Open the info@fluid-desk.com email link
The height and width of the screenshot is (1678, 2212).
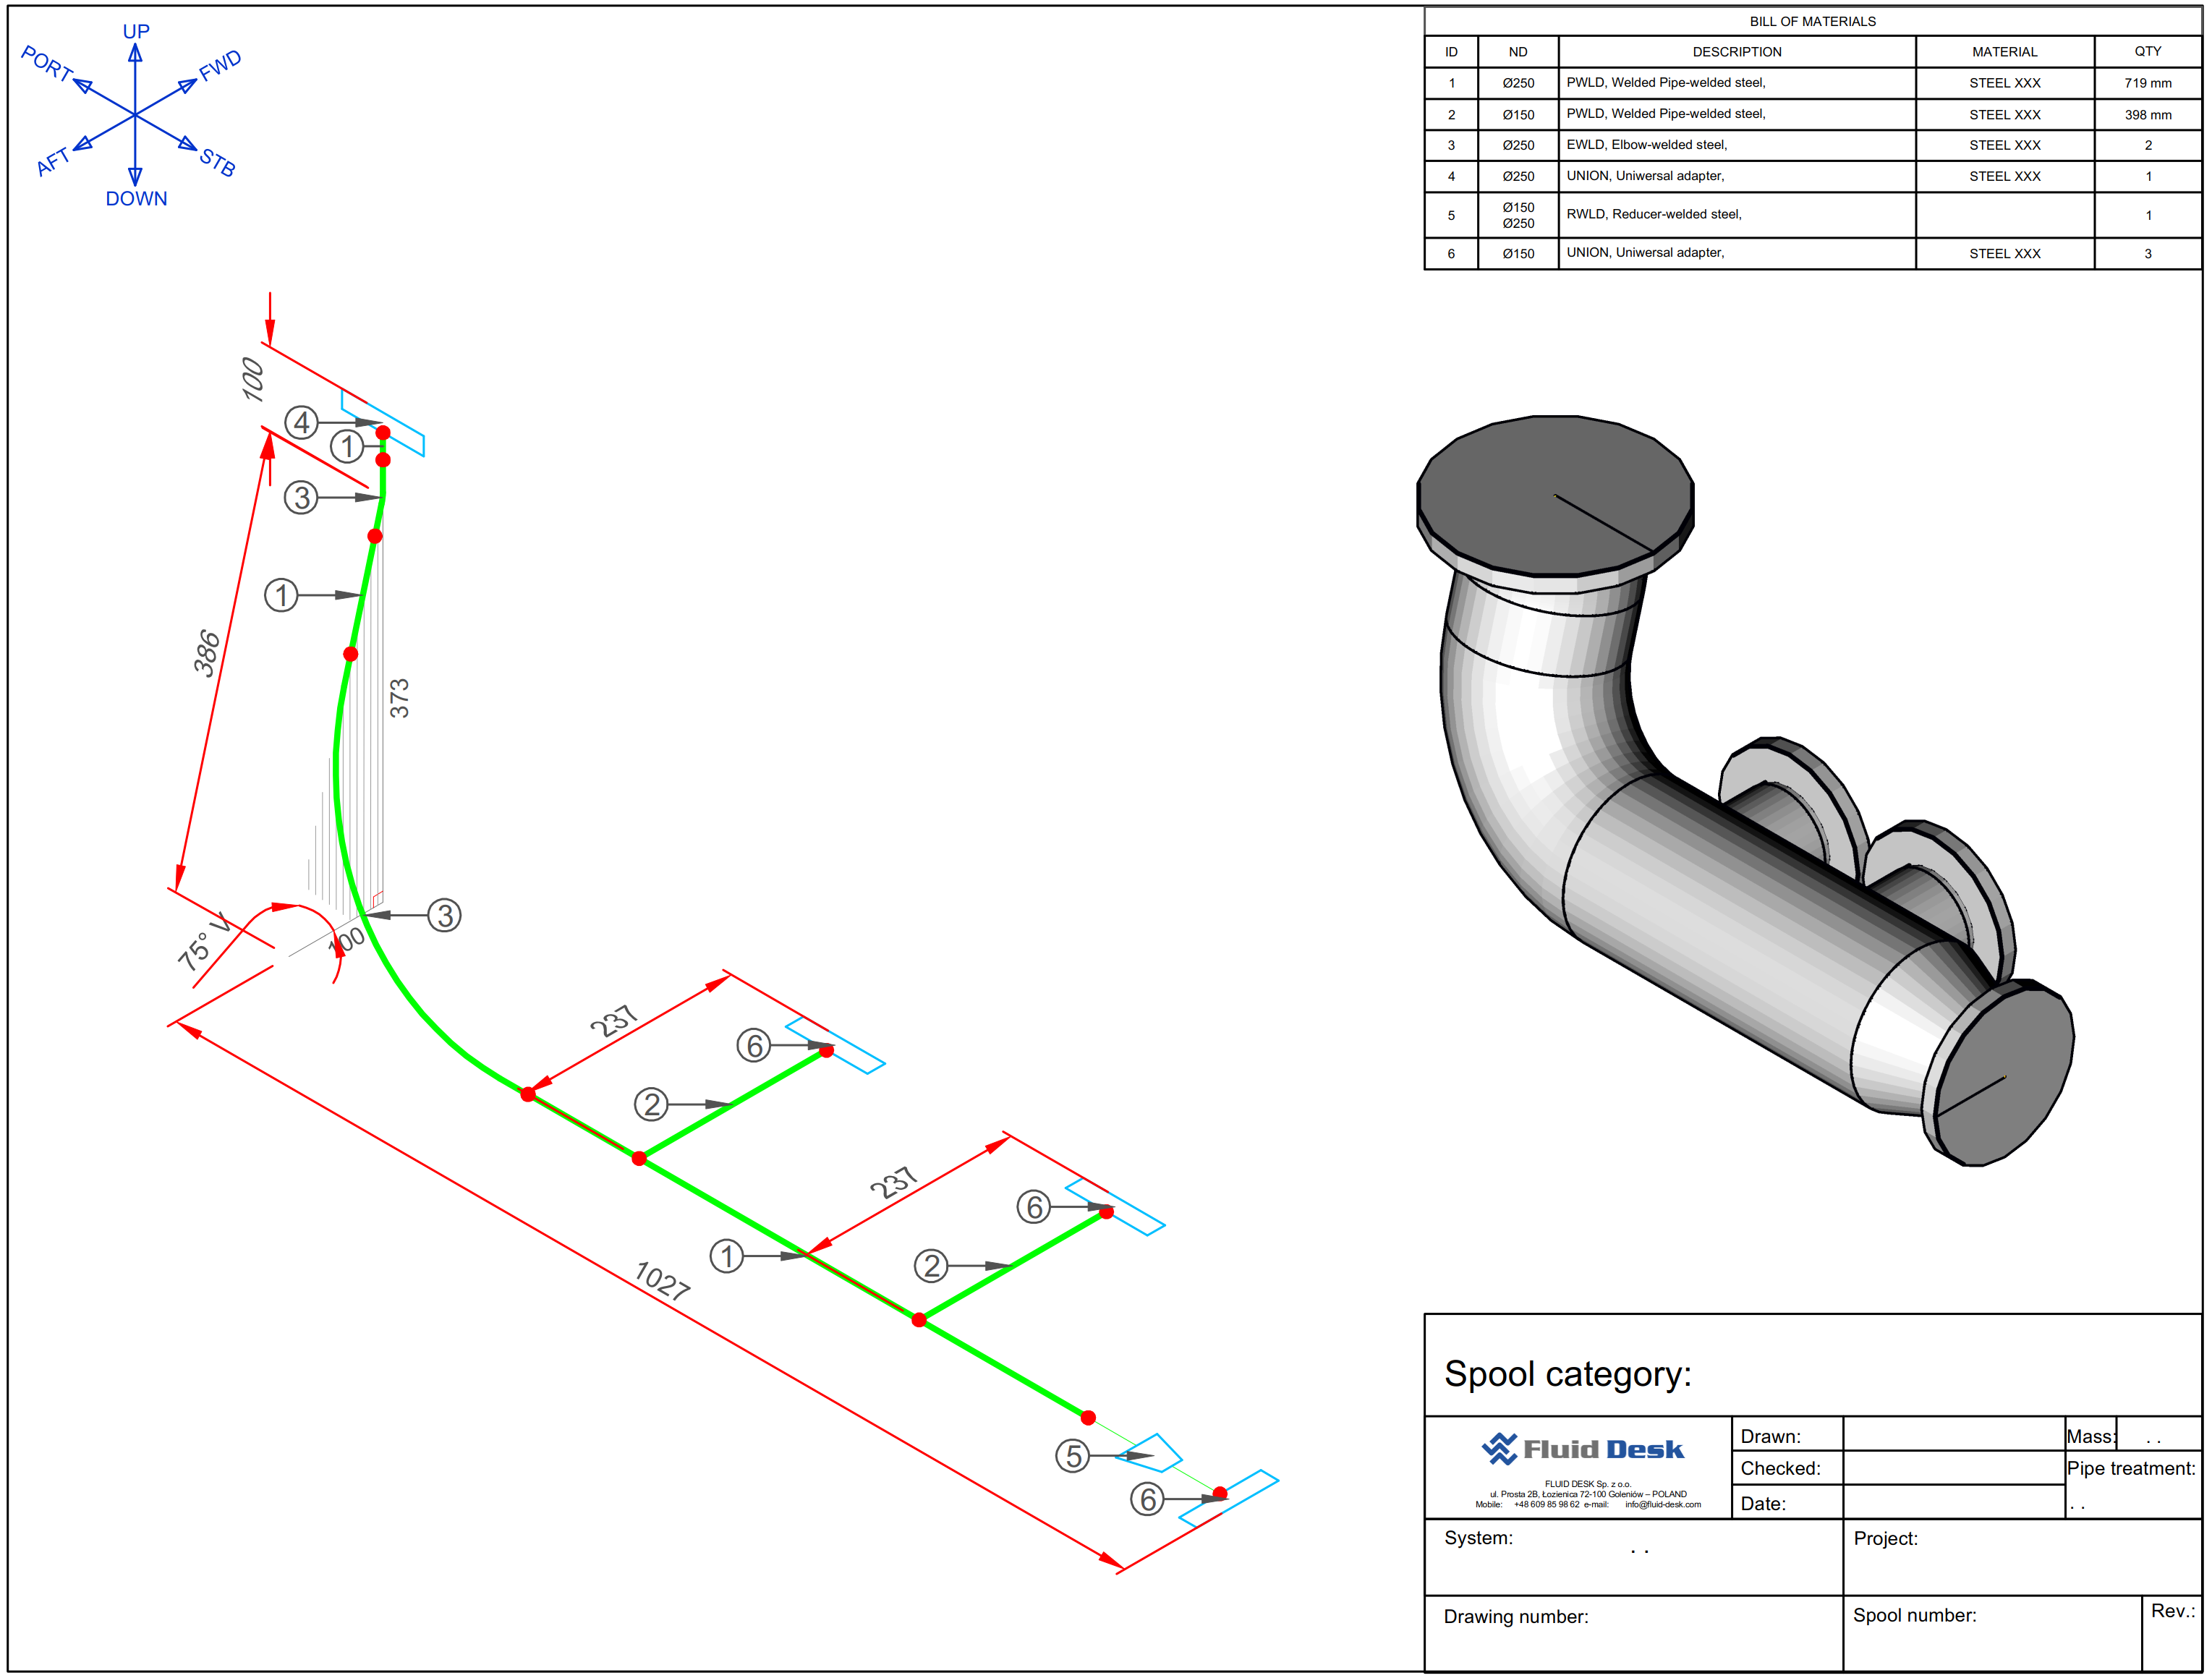(x=1662, y=1504)
